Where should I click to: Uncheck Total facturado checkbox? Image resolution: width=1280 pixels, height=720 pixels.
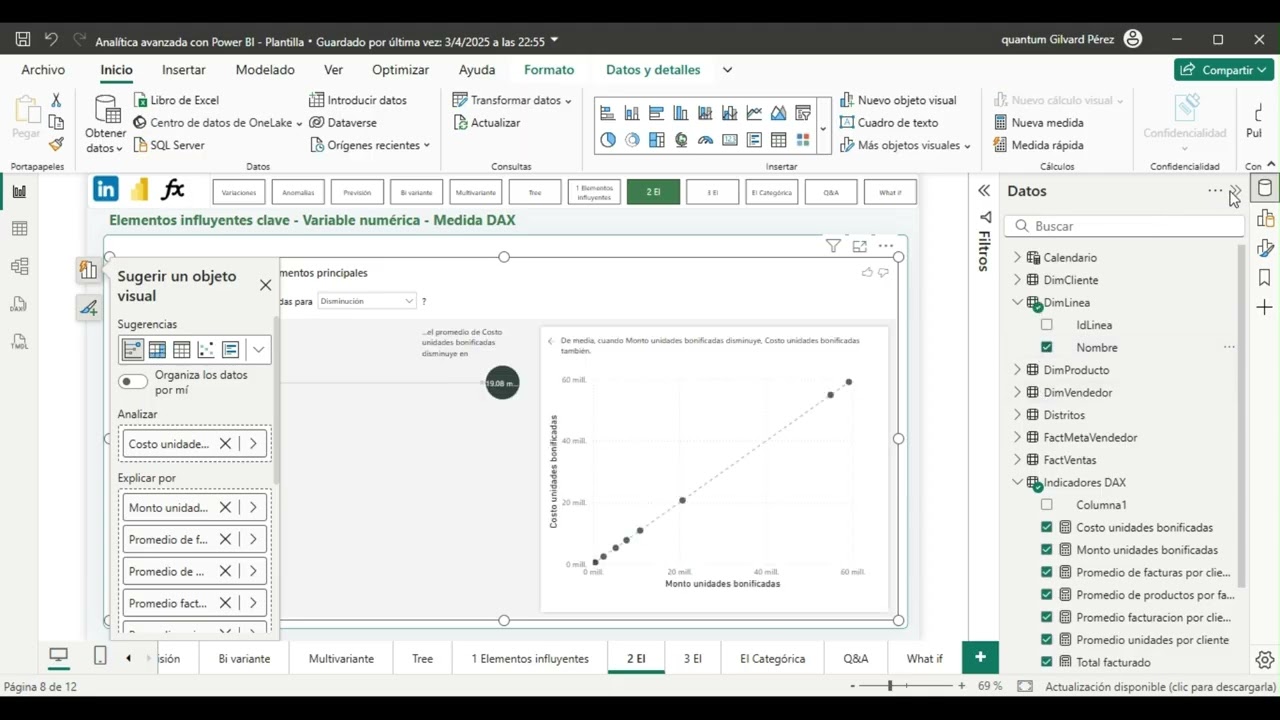(x=1047, y=662)
